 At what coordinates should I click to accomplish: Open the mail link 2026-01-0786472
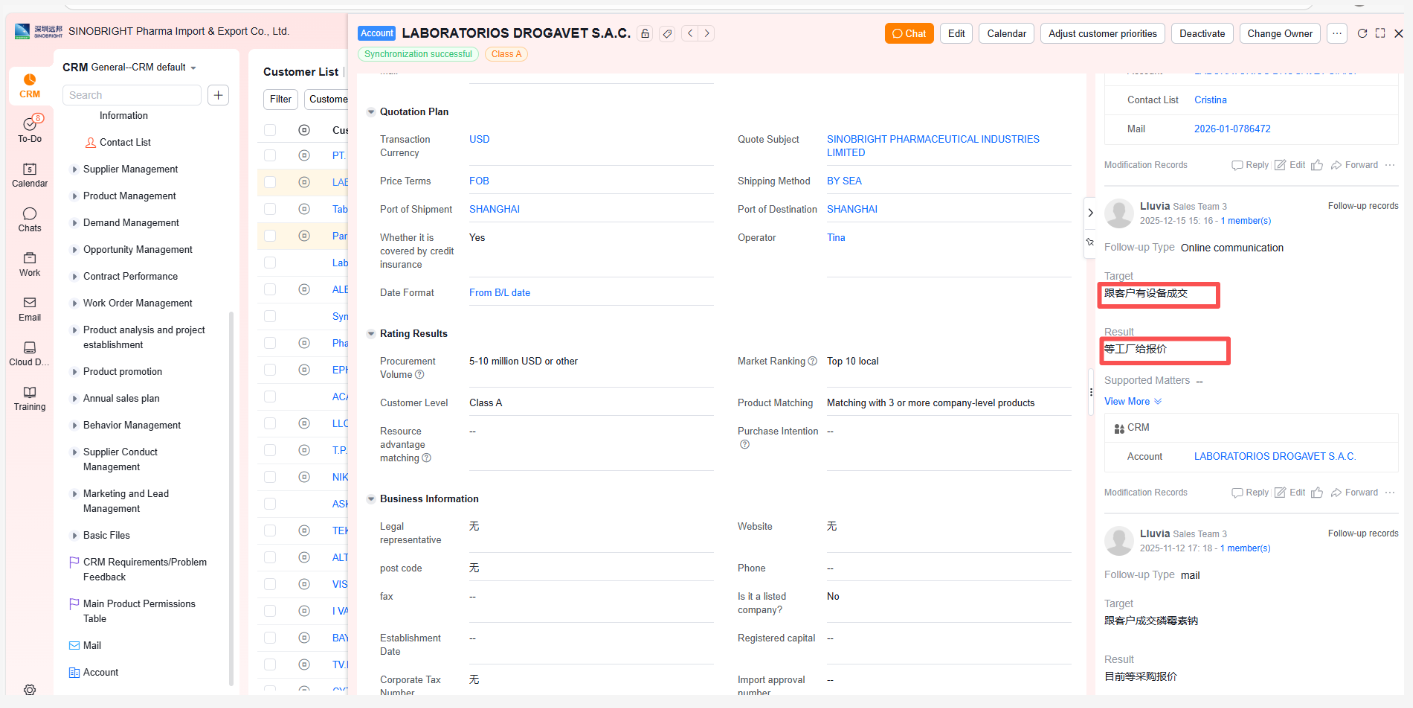[1232, 129]
